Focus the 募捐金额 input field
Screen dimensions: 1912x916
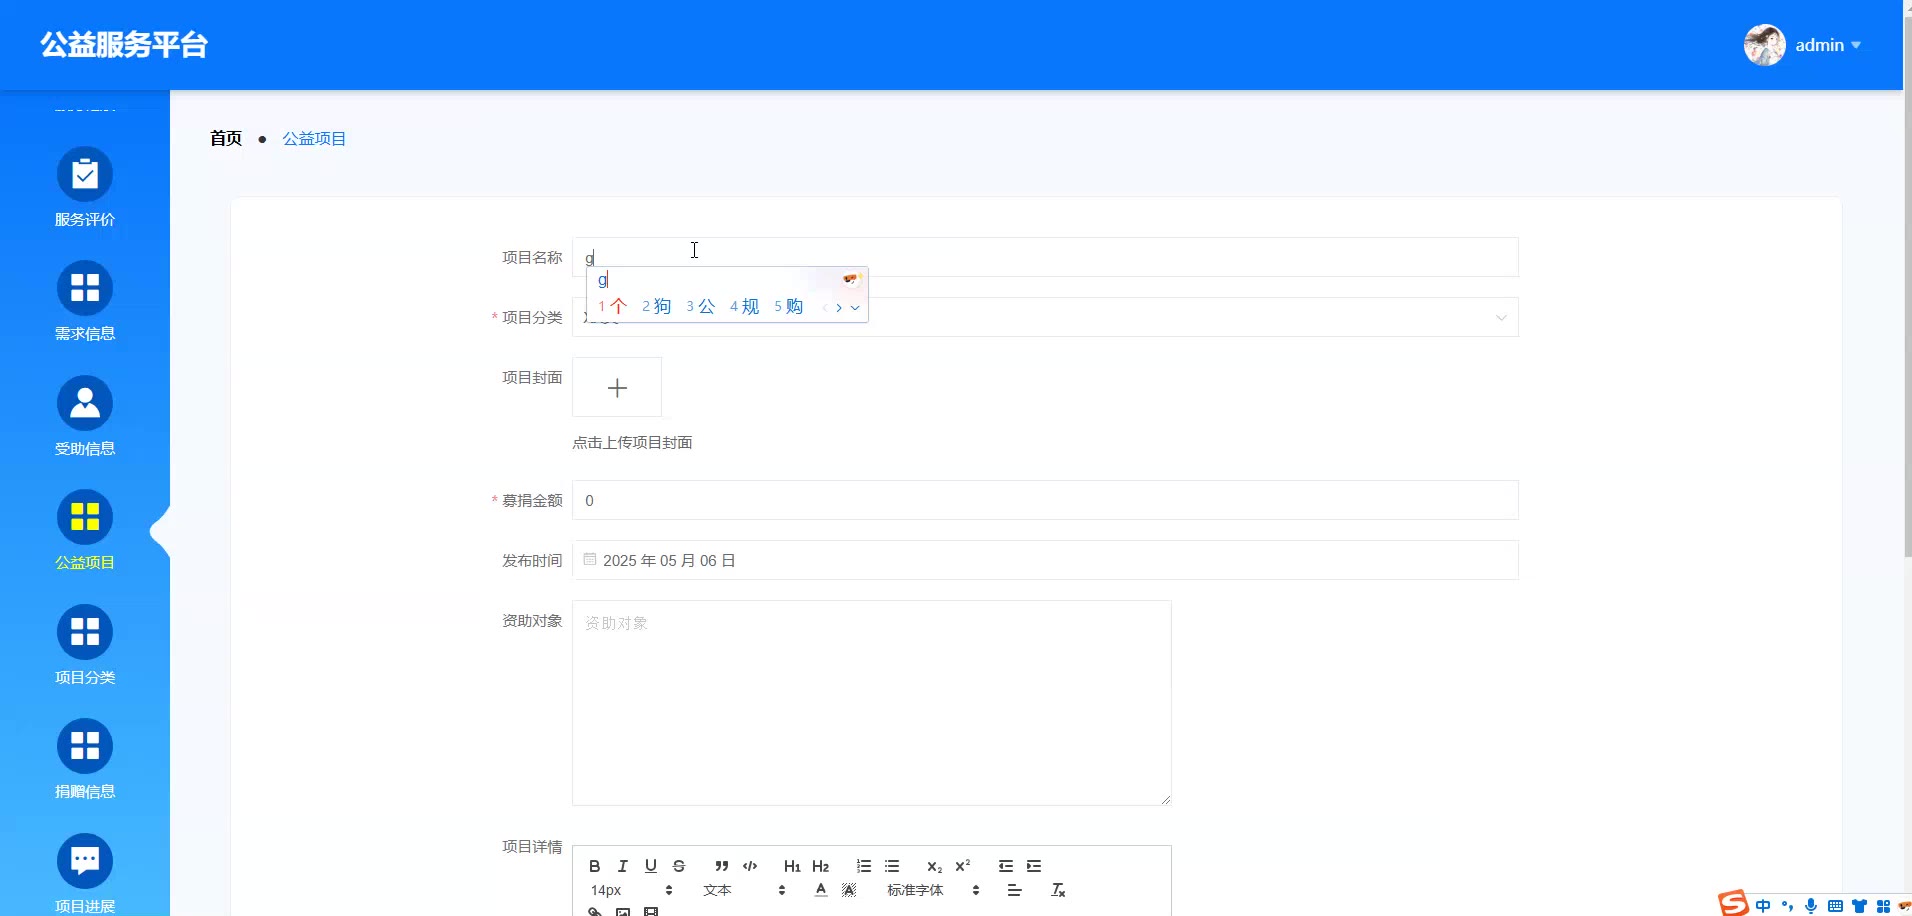click(1045, 500)
